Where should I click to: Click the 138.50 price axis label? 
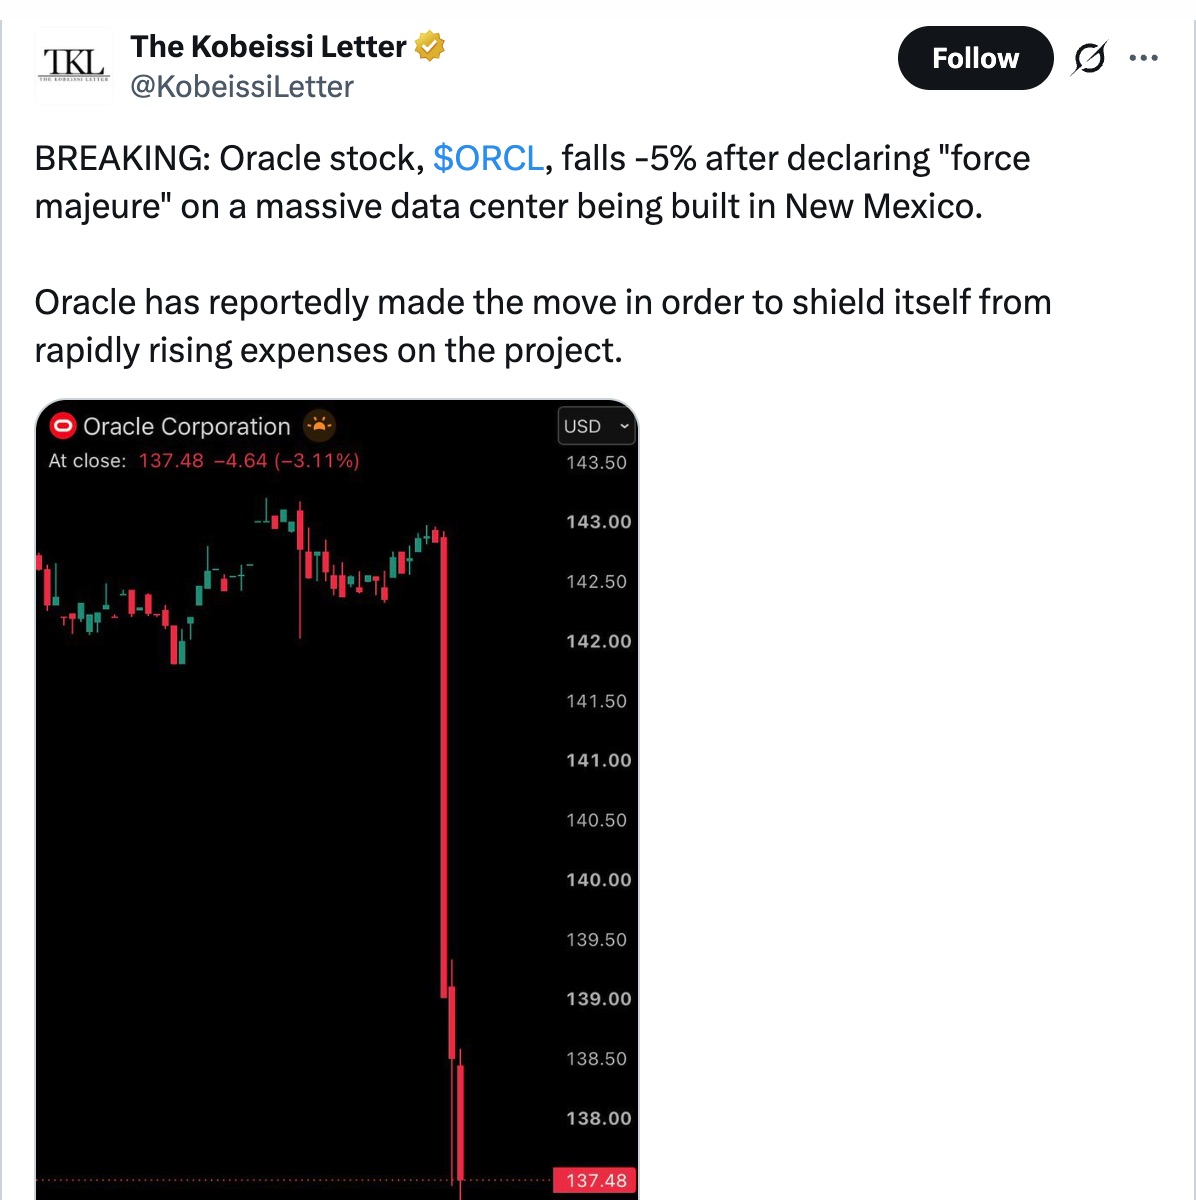pos(597,1059)
